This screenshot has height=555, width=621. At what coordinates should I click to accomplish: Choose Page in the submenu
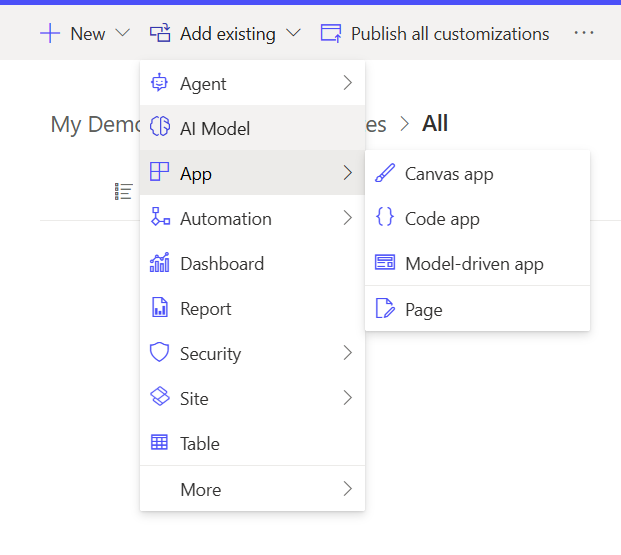point(477,309)
